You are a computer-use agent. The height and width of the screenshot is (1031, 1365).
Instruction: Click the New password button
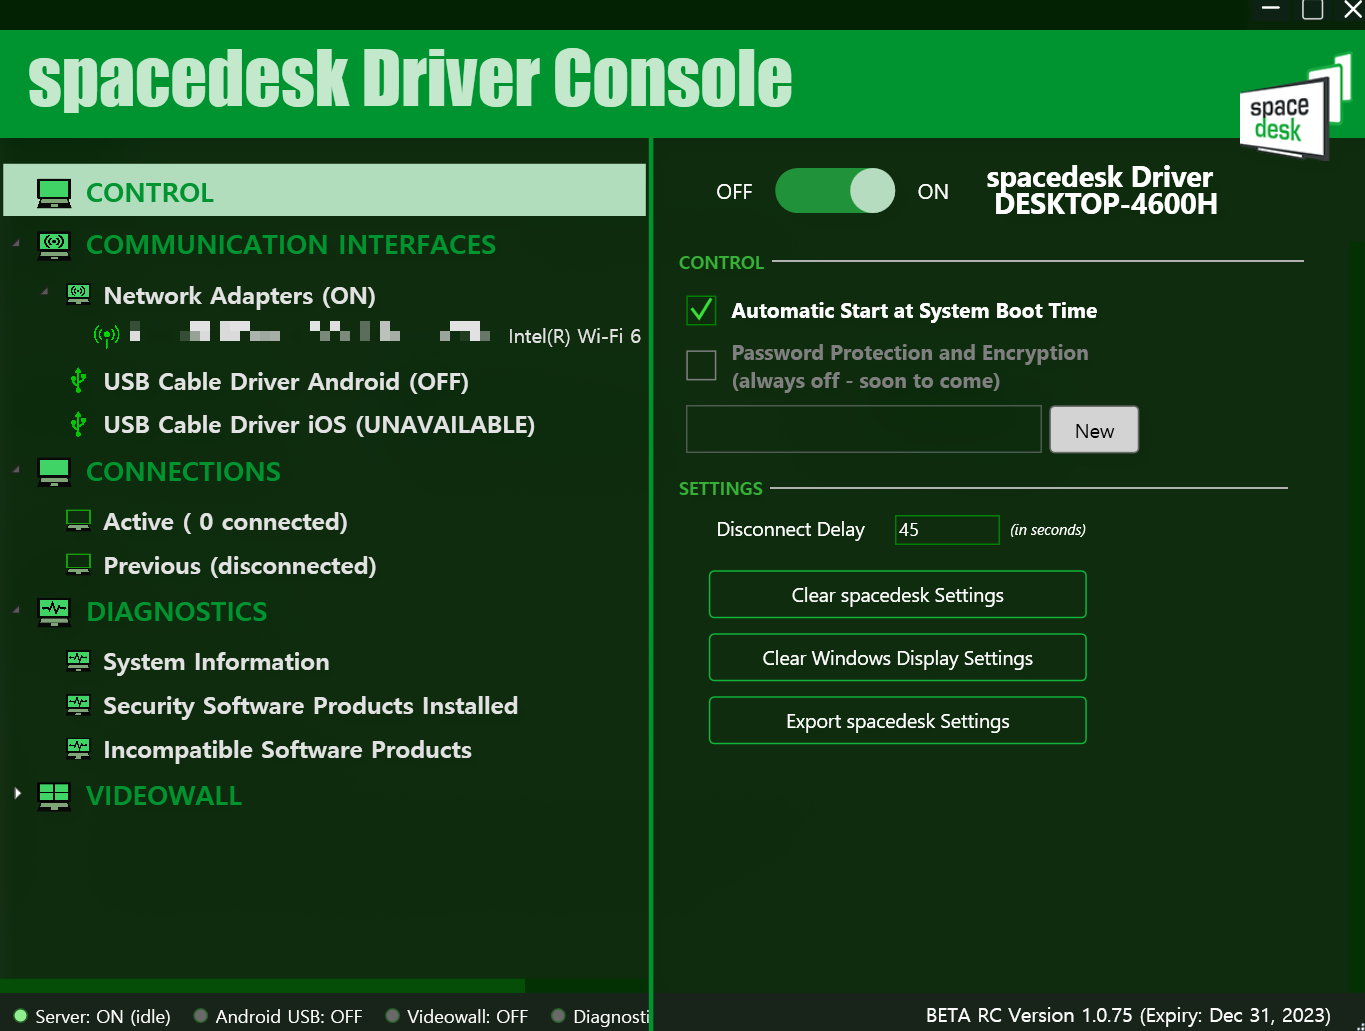(1094, 430)
